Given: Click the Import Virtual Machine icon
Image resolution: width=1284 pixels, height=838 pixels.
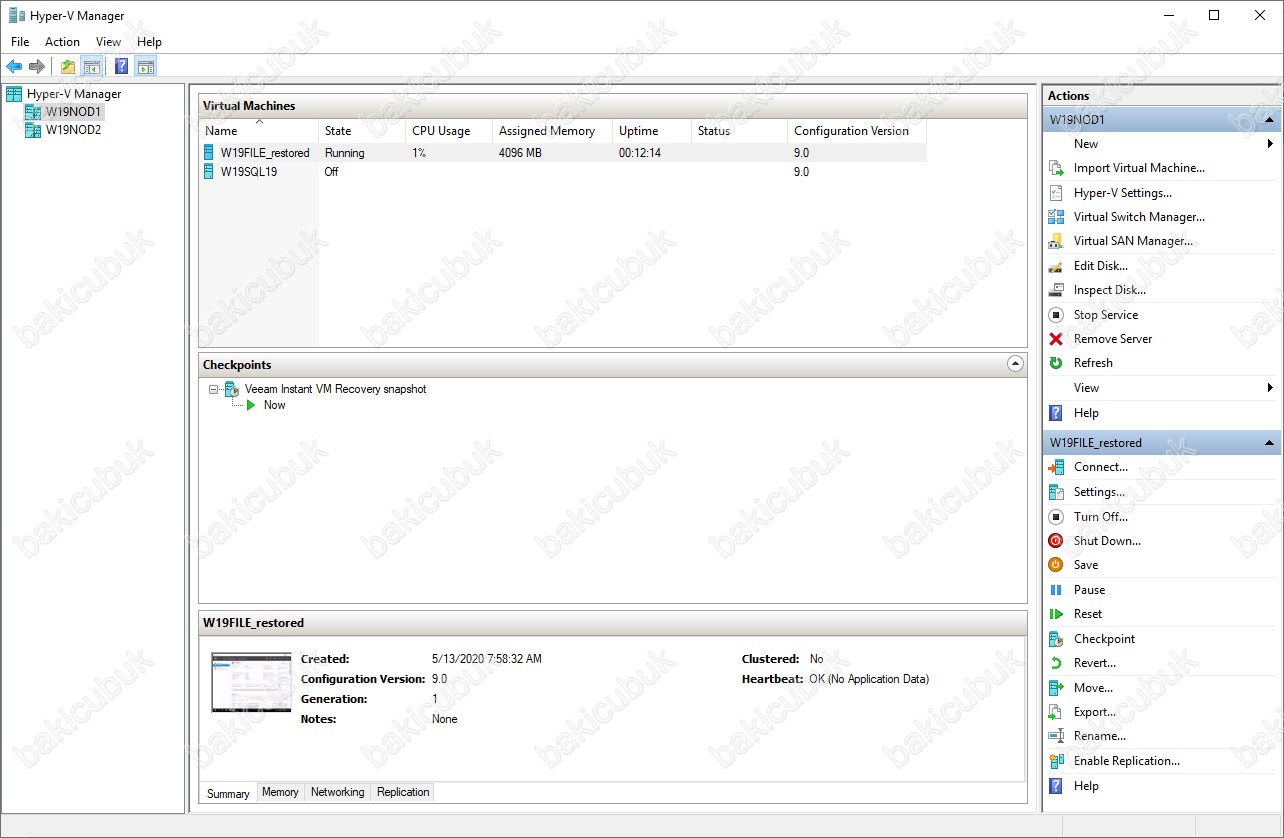Looking at the screenshot, I should click(x=1055, y=168).
